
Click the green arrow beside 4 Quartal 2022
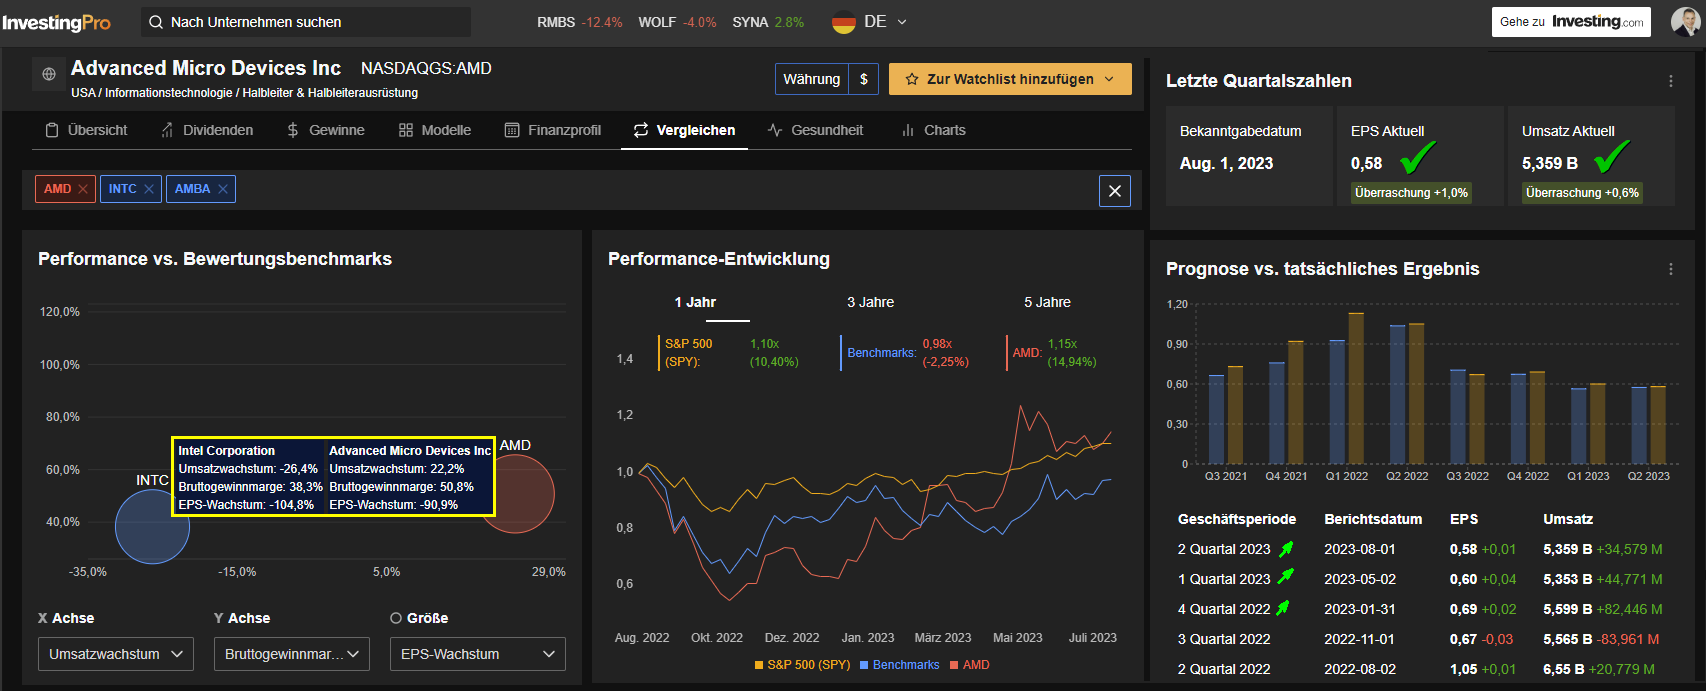(1283, 607)
